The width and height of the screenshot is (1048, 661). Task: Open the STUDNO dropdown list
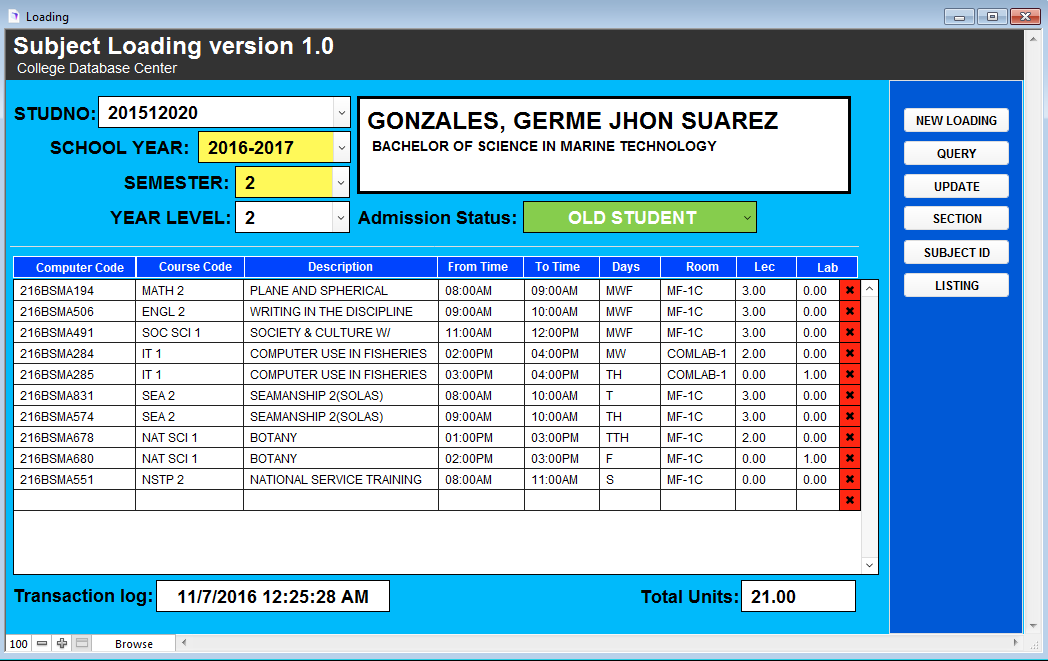tap(341, 113)
